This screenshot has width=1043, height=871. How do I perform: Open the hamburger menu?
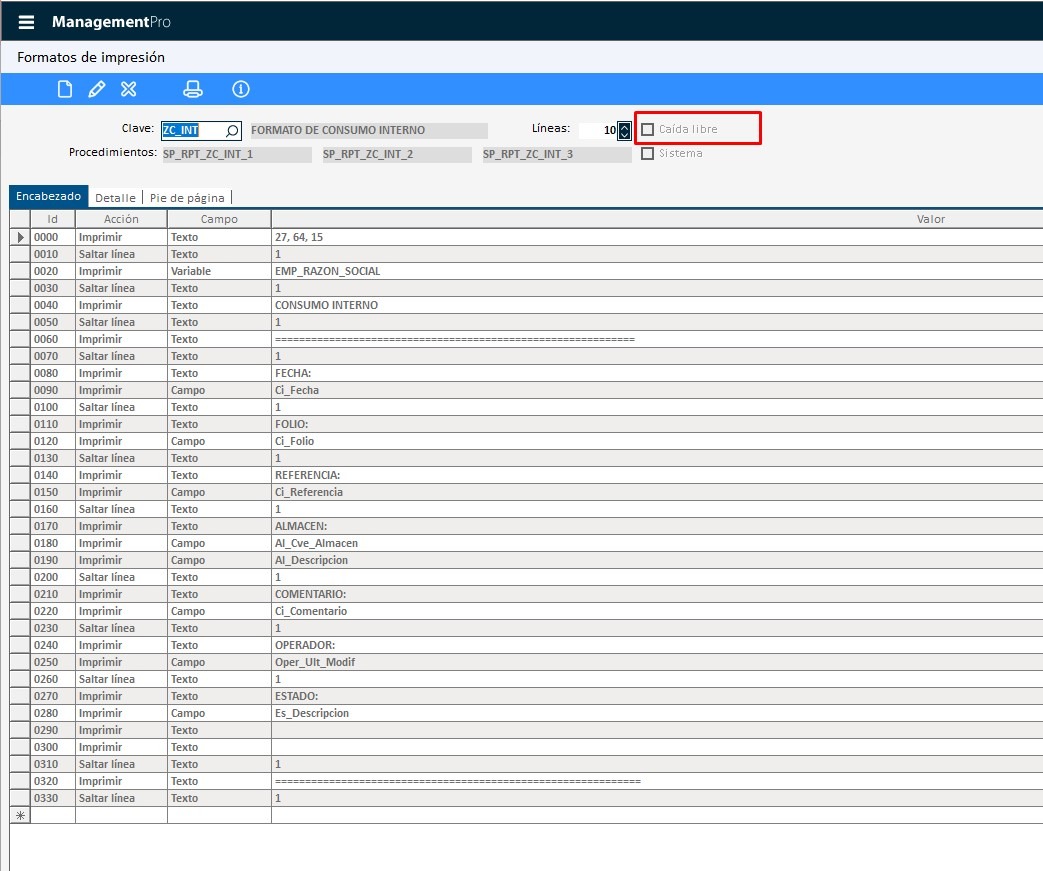26,22
